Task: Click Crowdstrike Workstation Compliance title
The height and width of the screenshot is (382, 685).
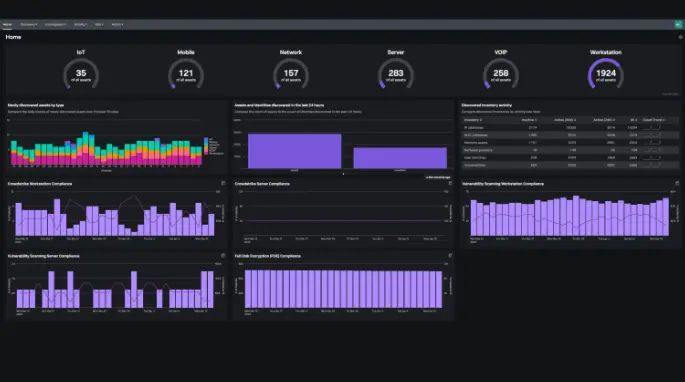Action: (x=40, y=184)
